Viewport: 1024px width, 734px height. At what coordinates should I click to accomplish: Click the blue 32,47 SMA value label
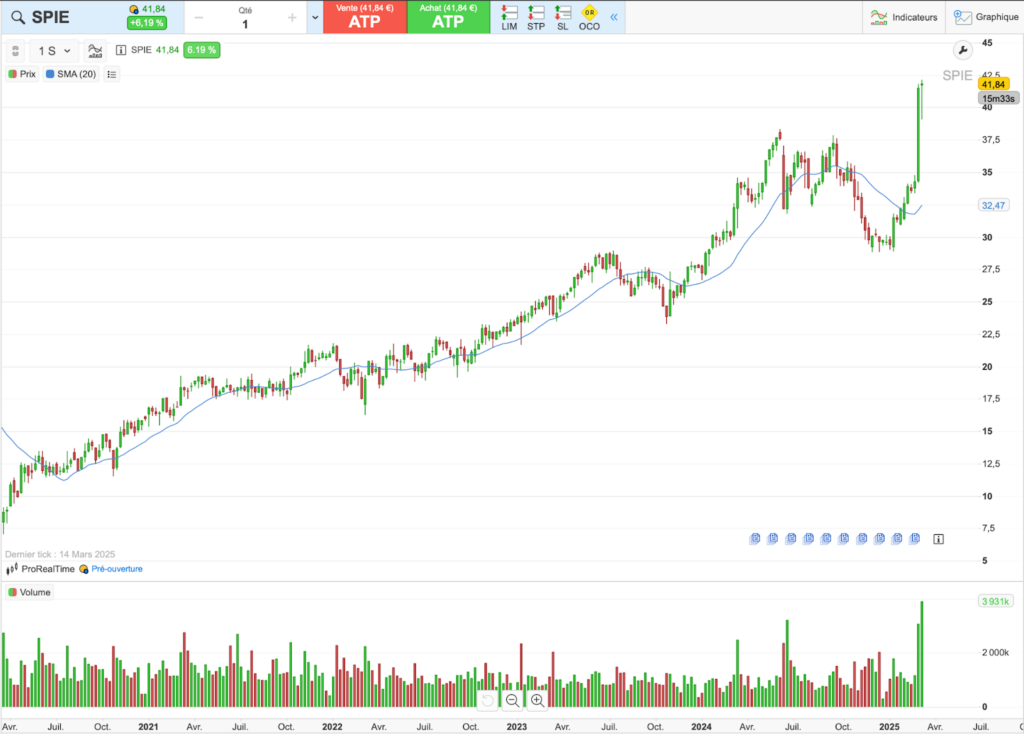pos(993,205)
